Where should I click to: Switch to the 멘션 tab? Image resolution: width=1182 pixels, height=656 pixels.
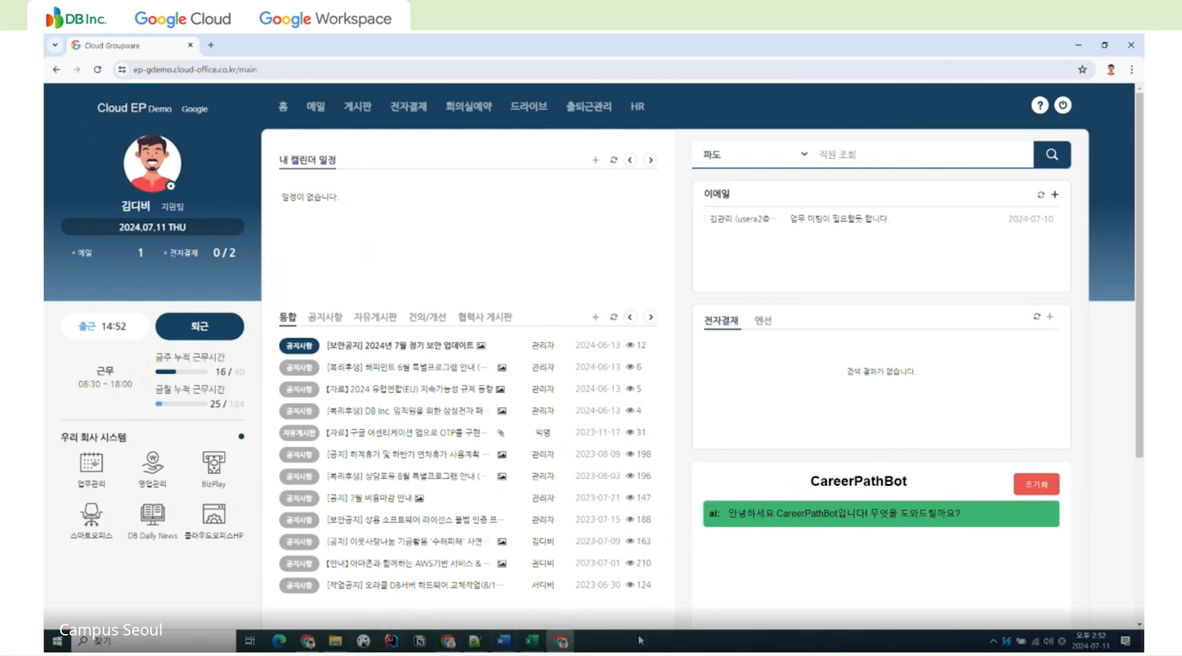tap(764, 320)
